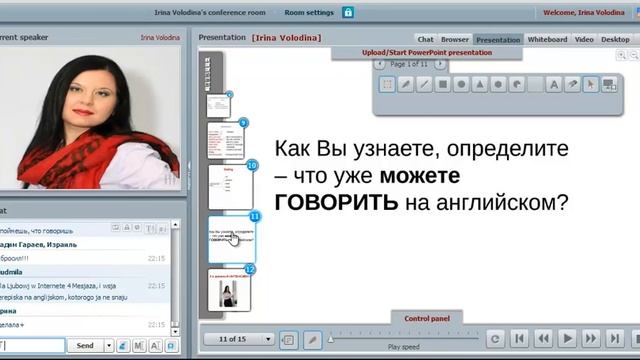Open the Control panel tab
Image resolution: width=640 pixels, height=360 pixels.
coord(427,318)
